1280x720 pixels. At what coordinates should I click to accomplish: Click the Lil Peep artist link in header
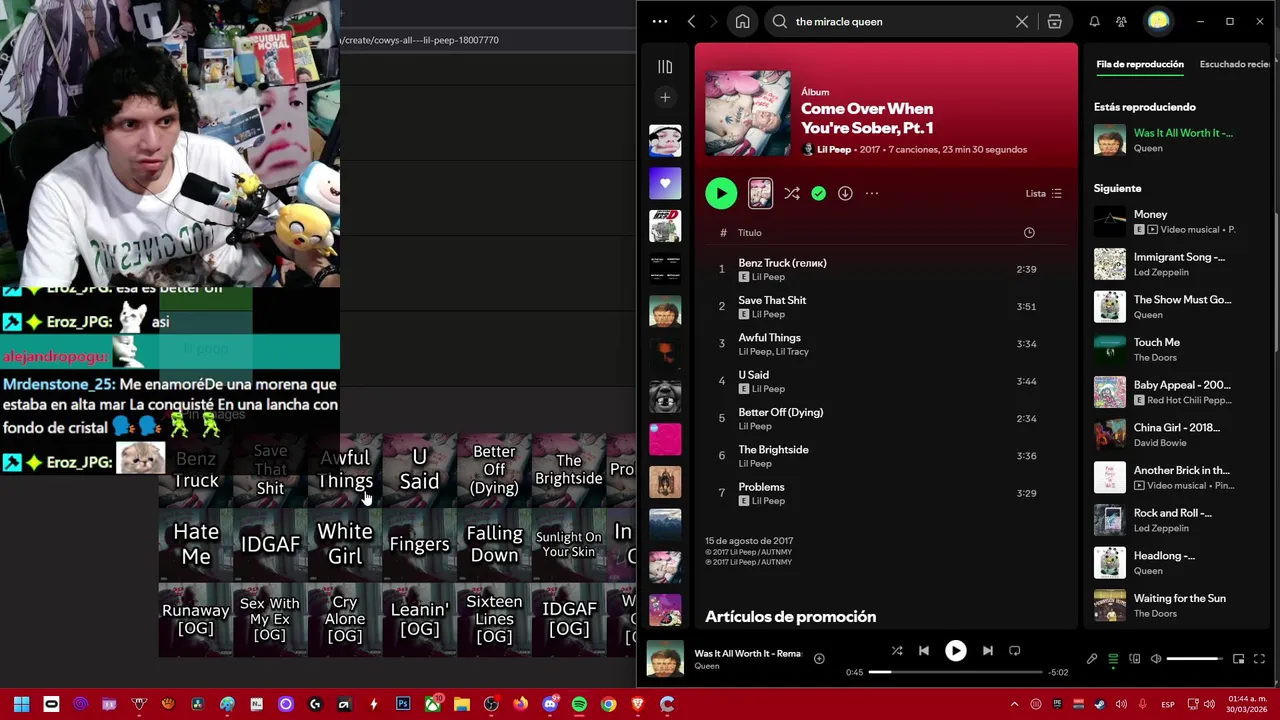coord(834,149)
